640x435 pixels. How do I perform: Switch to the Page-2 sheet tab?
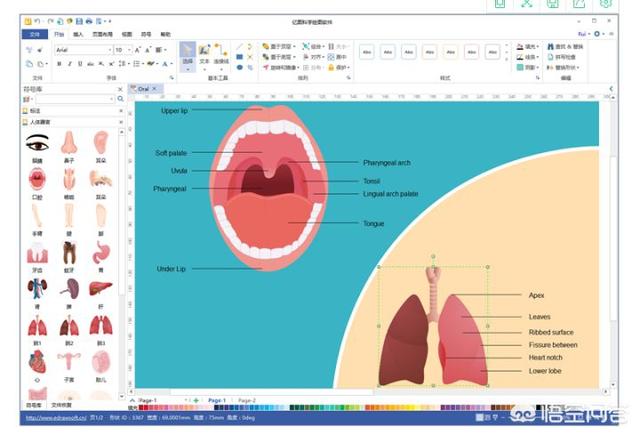pyautogui.click(x=247, y=399)
